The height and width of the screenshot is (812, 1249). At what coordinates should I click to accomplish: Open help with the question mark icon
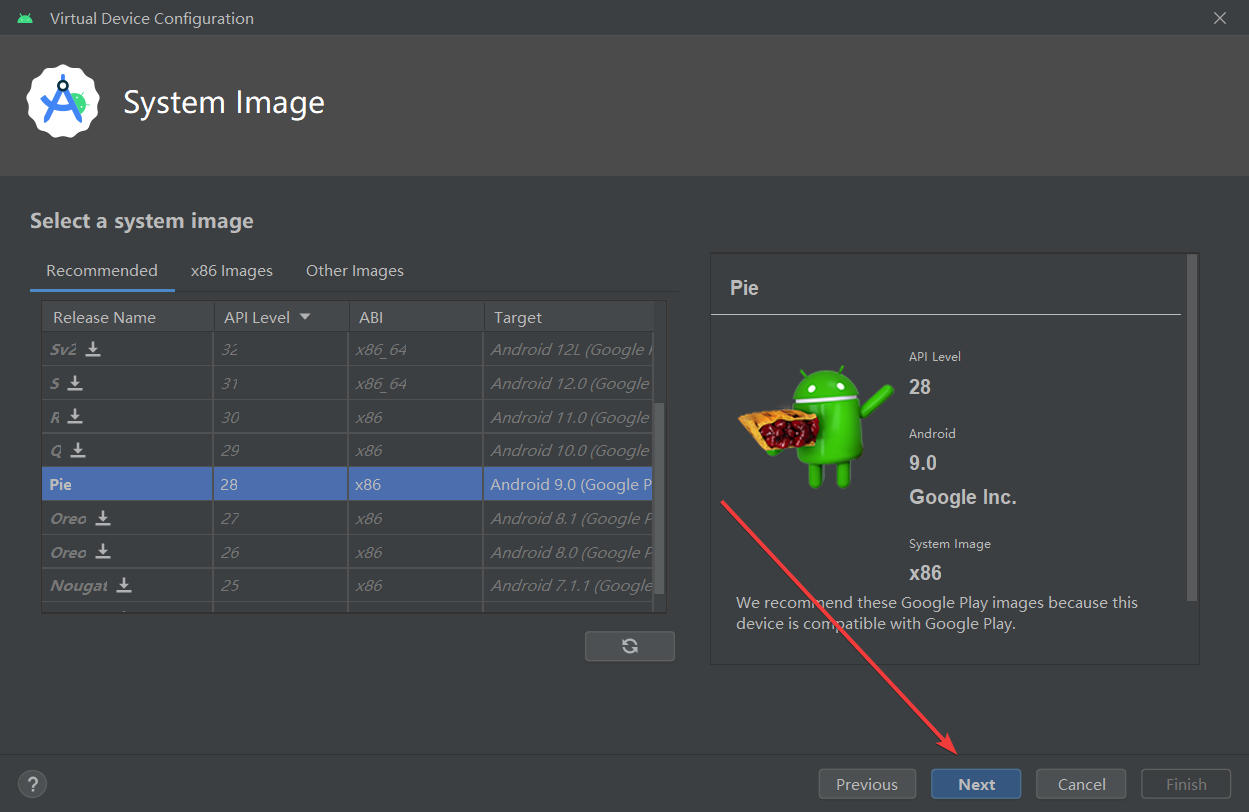tap(33, 784)
